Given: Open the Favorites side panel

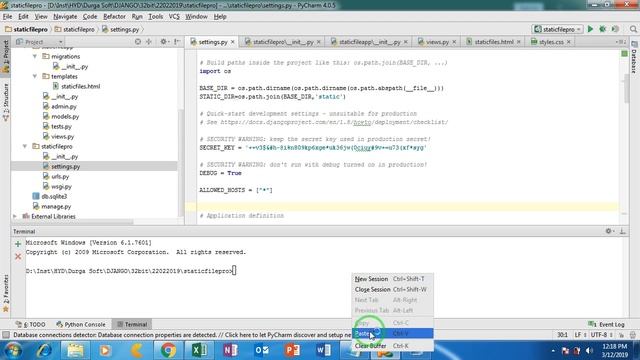Looking at the screenshot, I should (6, 293).
